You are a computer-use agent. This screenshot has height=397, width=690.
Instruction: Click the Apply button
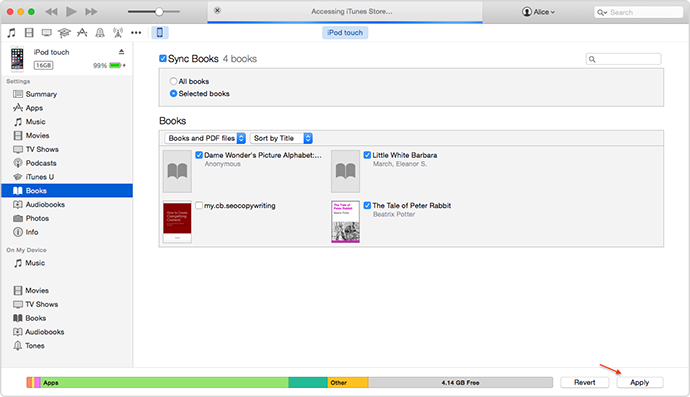click(x=639, y=382)
